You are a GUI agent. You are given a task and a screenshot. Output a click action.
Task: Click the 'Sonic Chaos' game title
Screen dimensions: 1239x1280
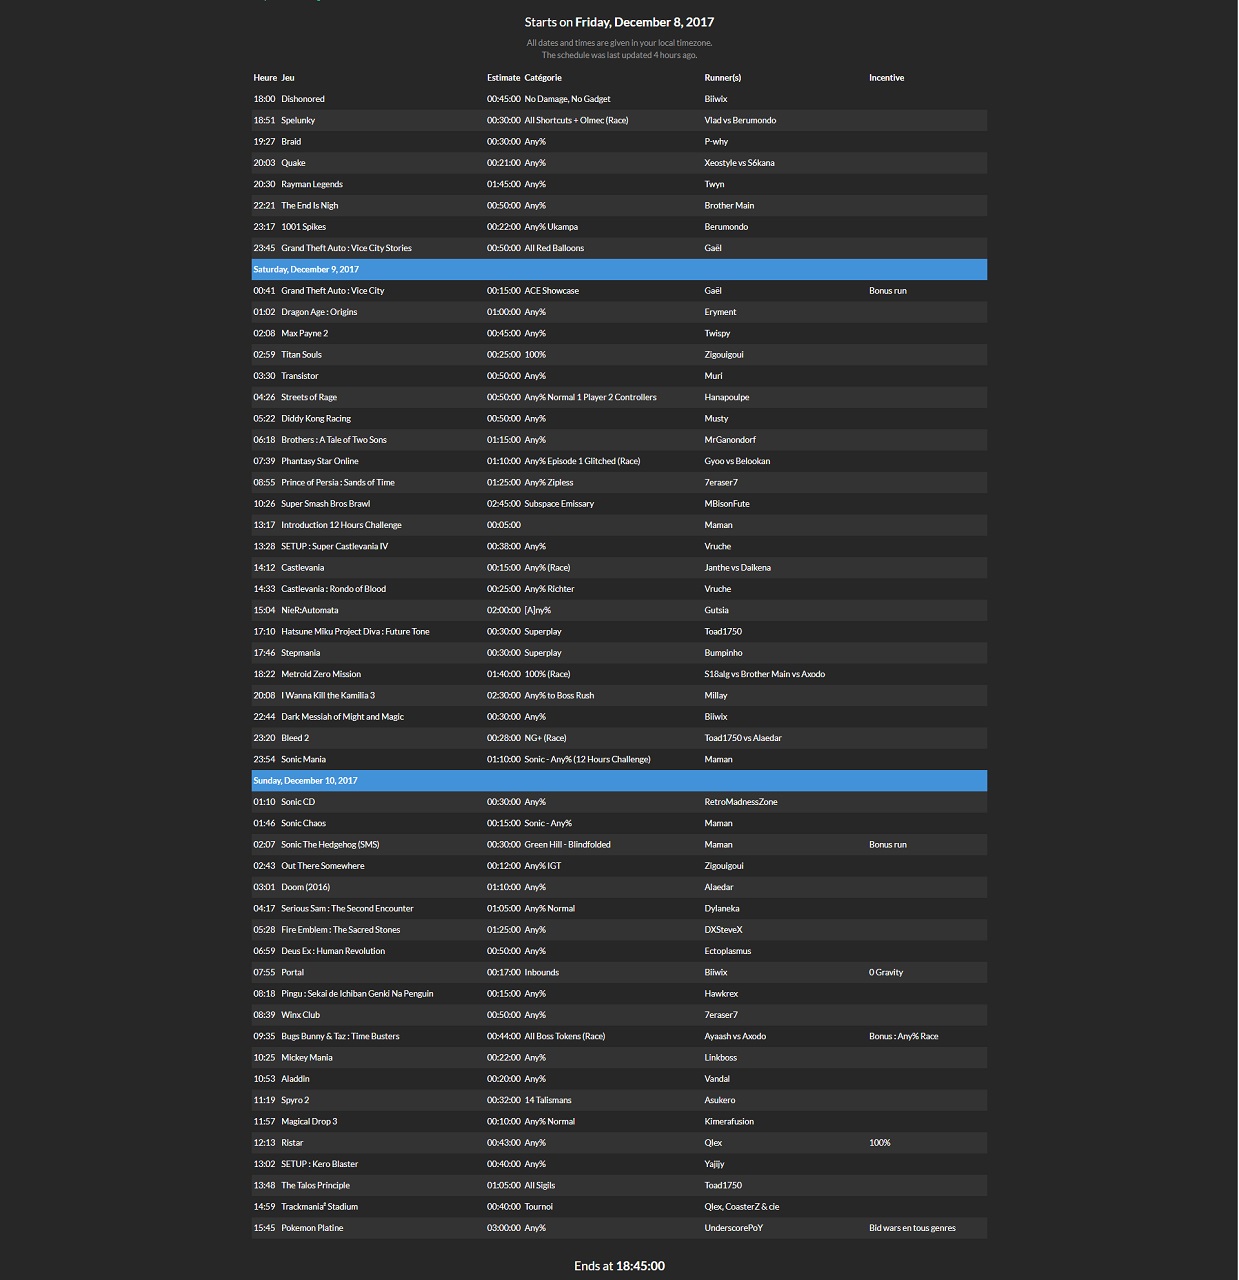(304, 824)
